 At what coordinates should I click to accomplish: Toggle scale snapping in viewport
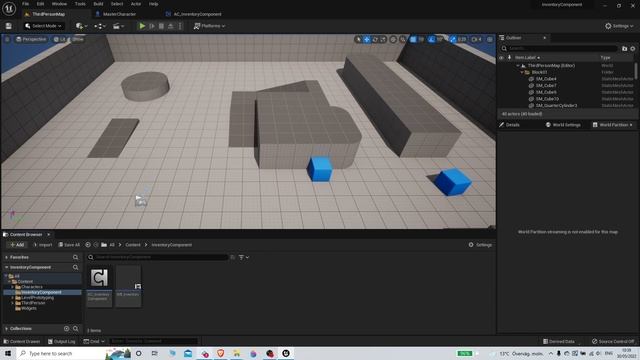(453, 39)
